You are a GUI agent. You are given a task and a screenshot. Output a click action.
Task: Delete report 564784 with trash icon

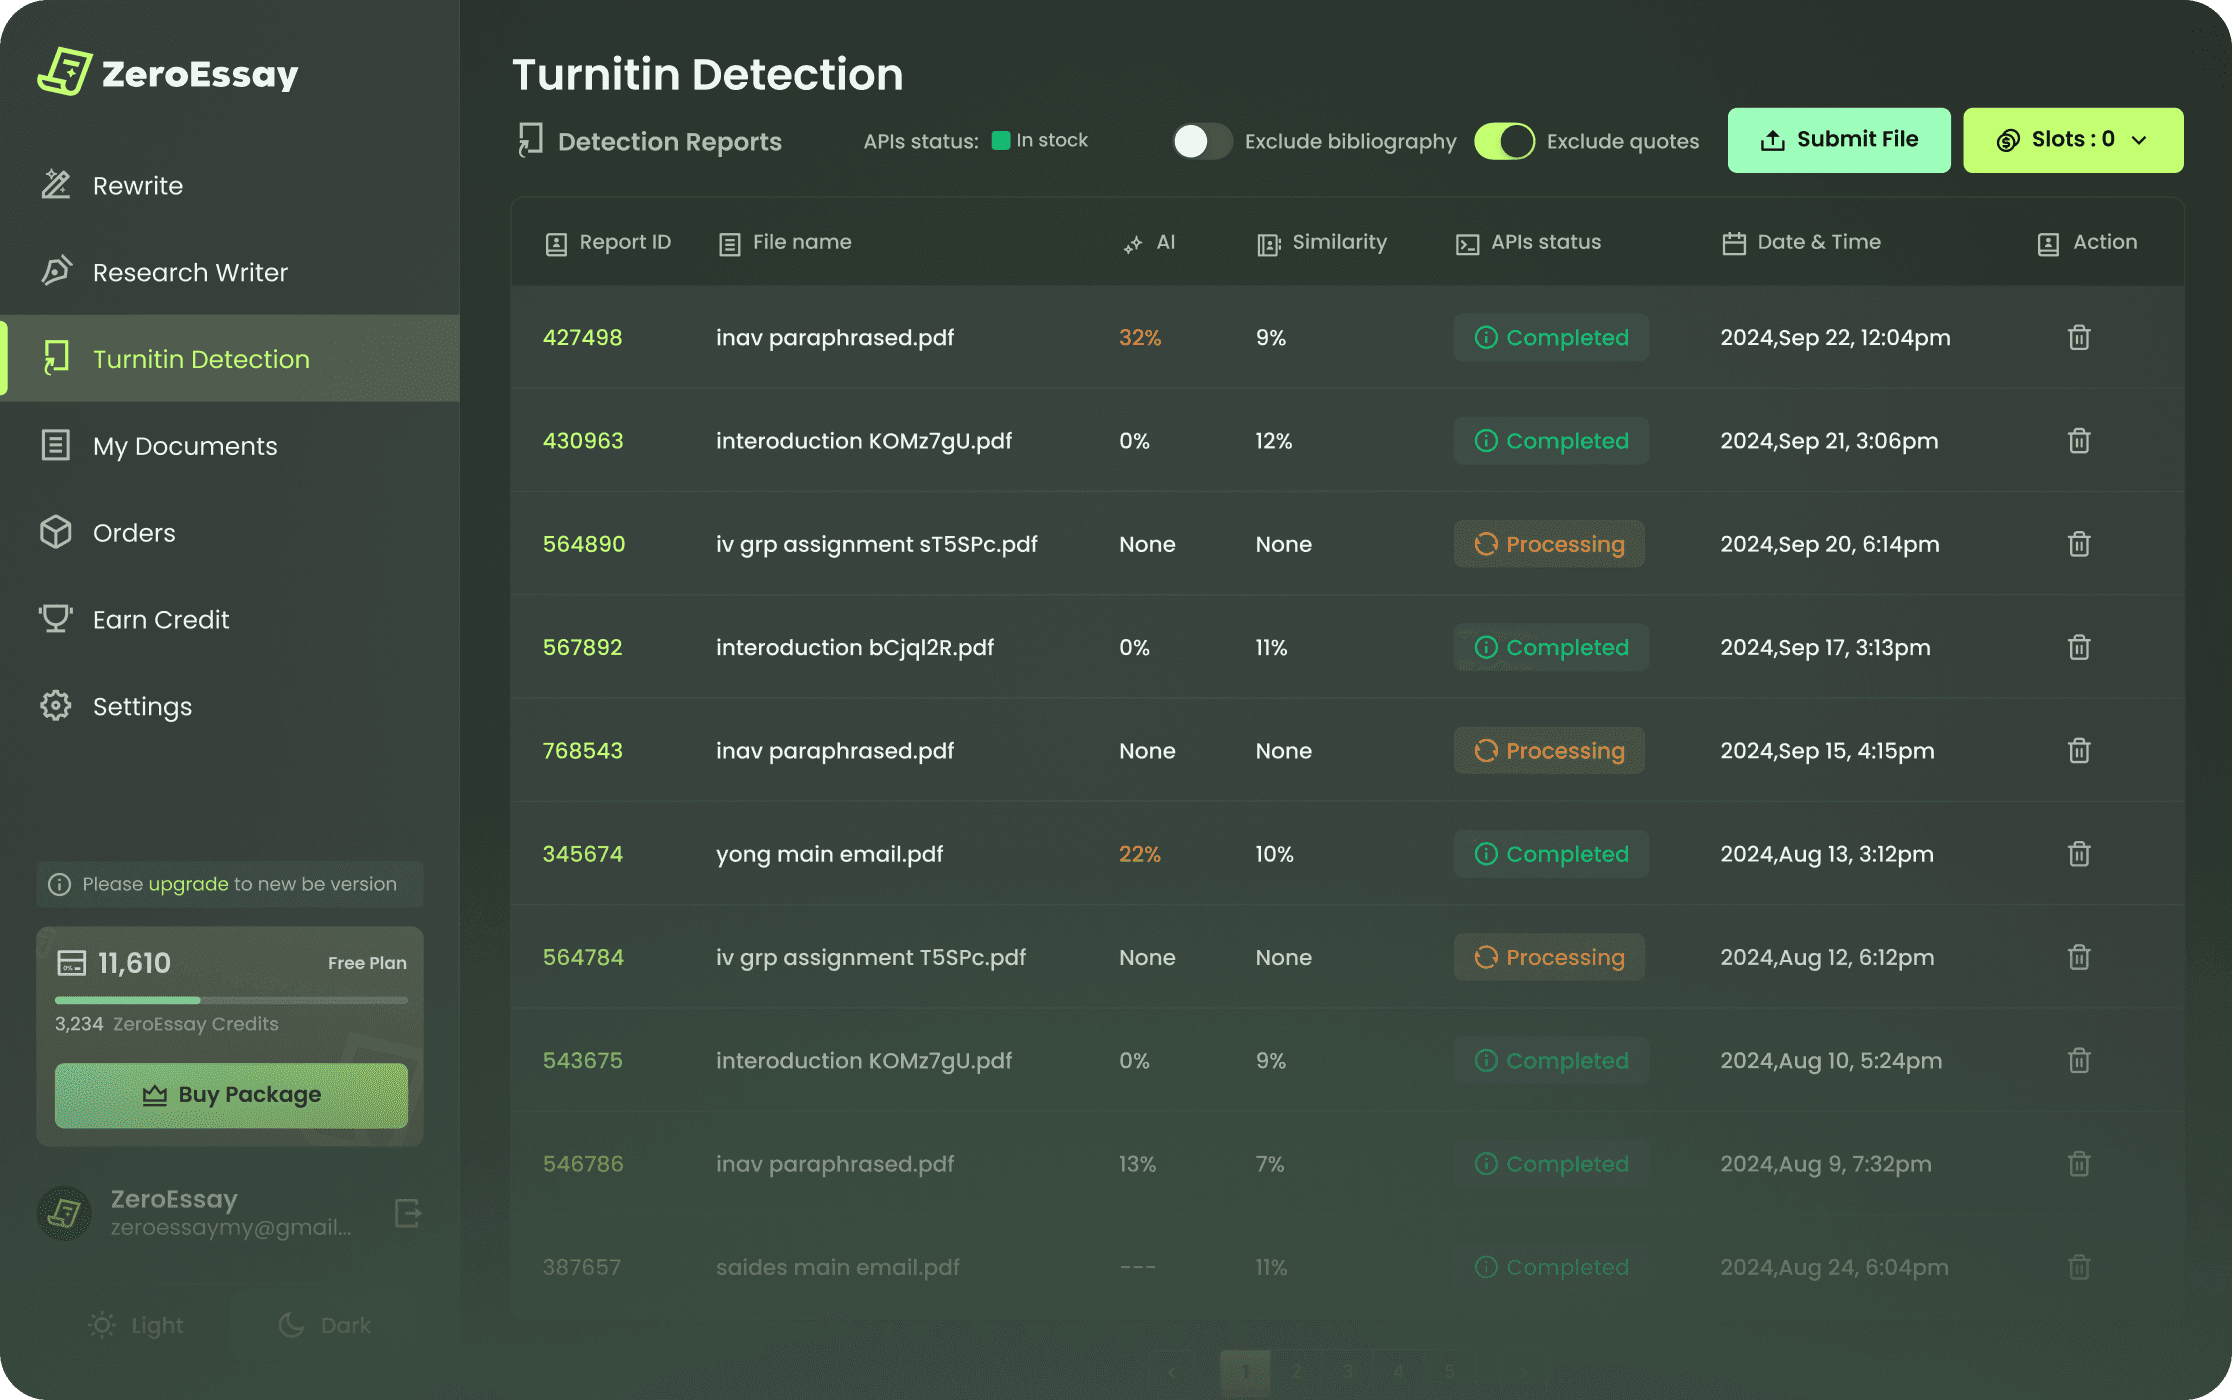point(2079,957)
